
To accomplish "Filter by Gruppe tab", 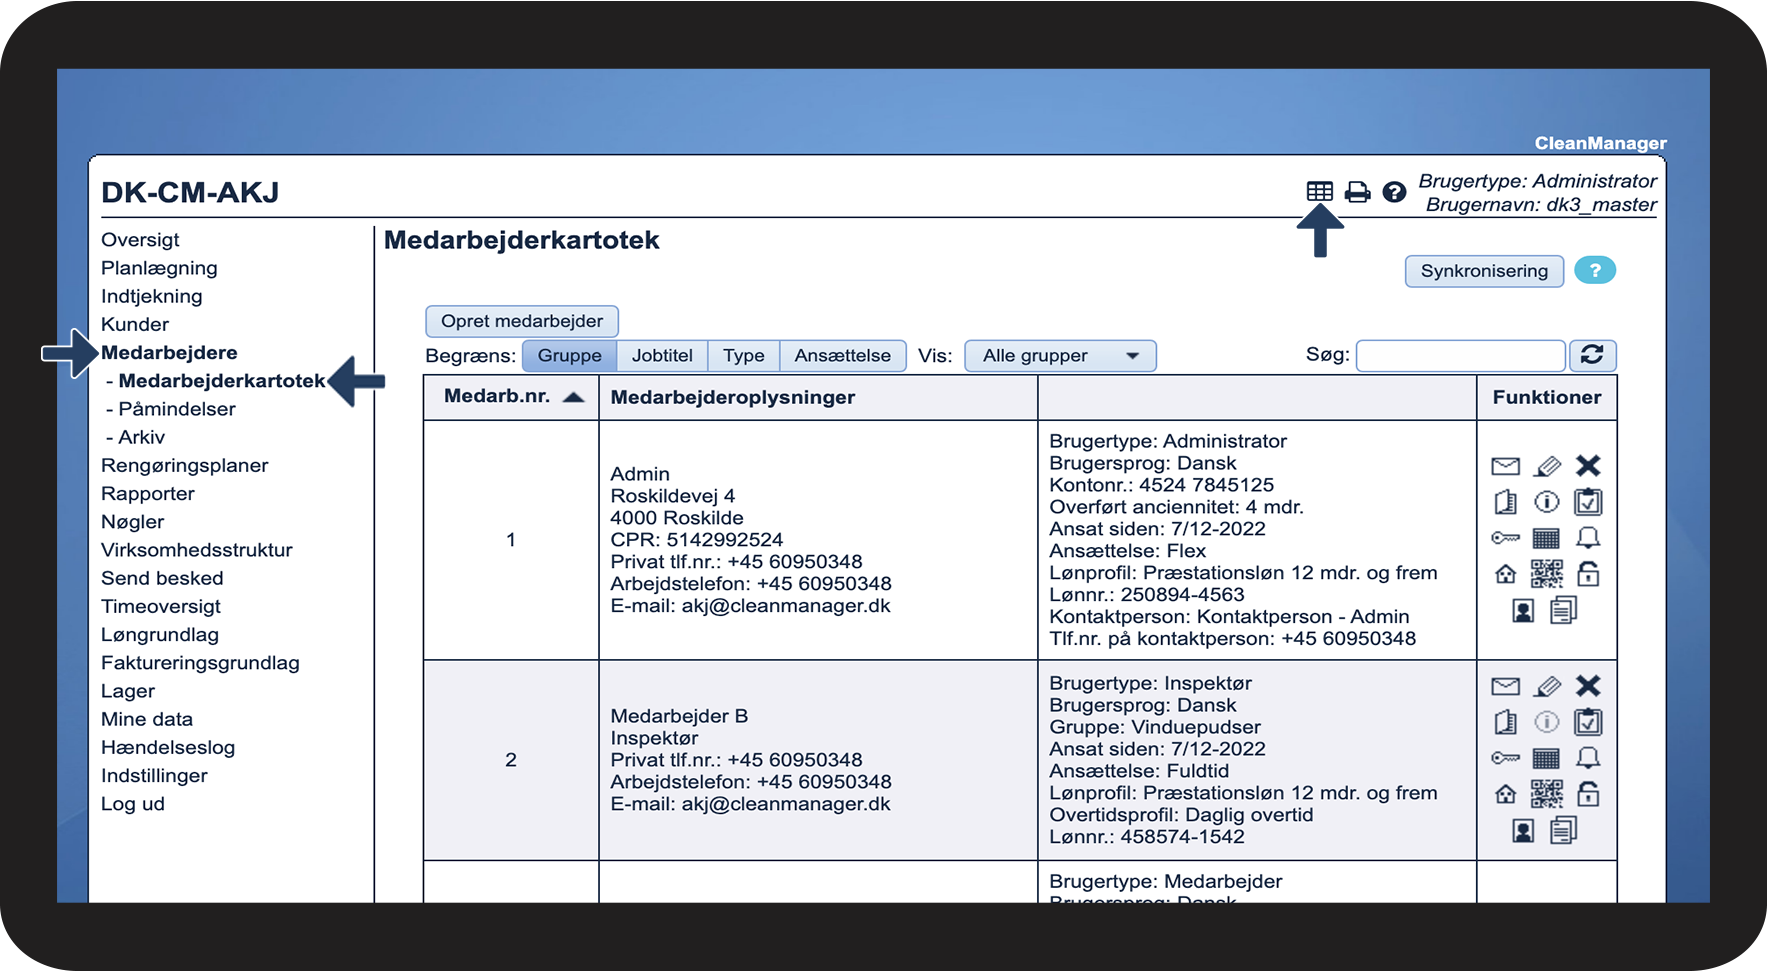I will (x=569, y=355).
